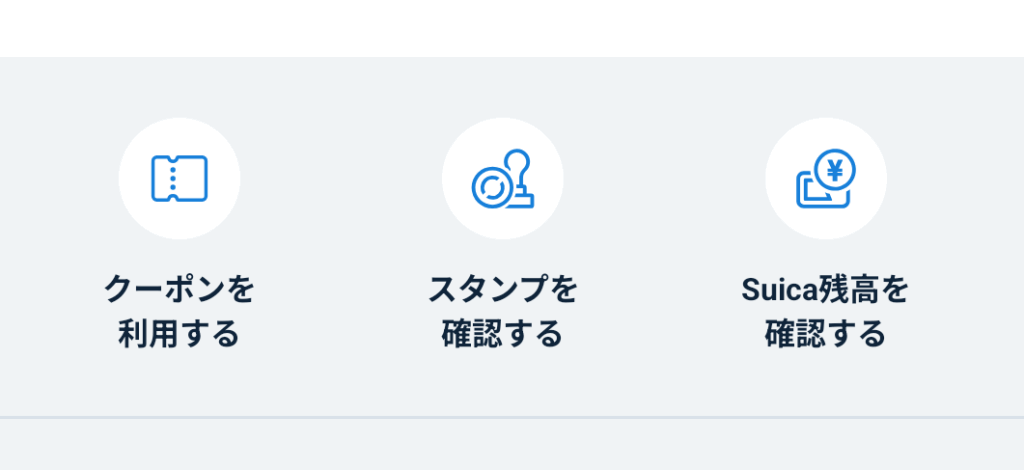Click the クーポンを text line

coord(179,290)
